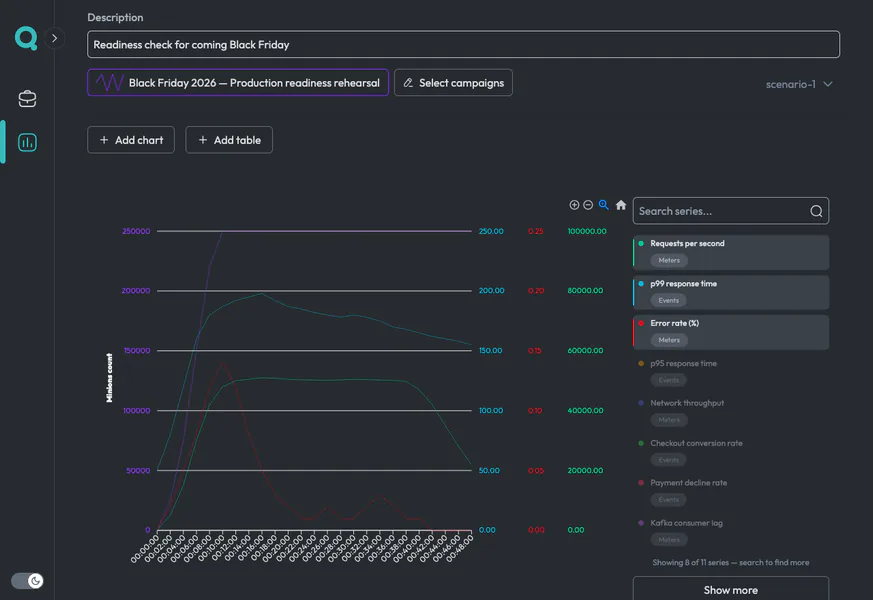Click the search magnifier in series field
The height and width of the screenshot is (600, 873).
click(x=816, y=211)
